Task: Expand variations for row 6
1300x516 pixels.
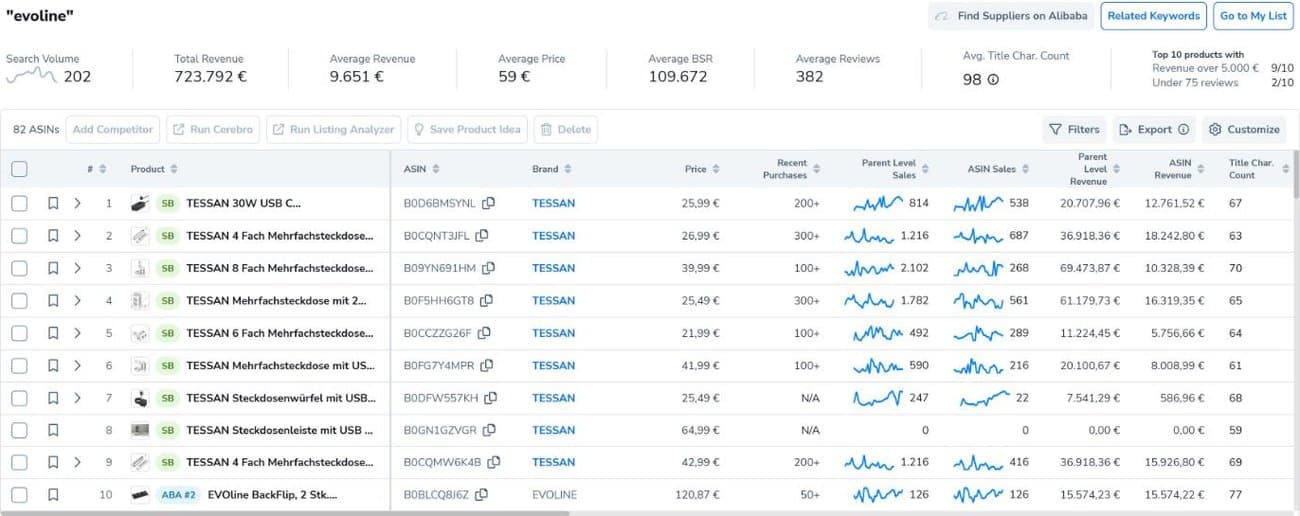Action: click(77, 365)
